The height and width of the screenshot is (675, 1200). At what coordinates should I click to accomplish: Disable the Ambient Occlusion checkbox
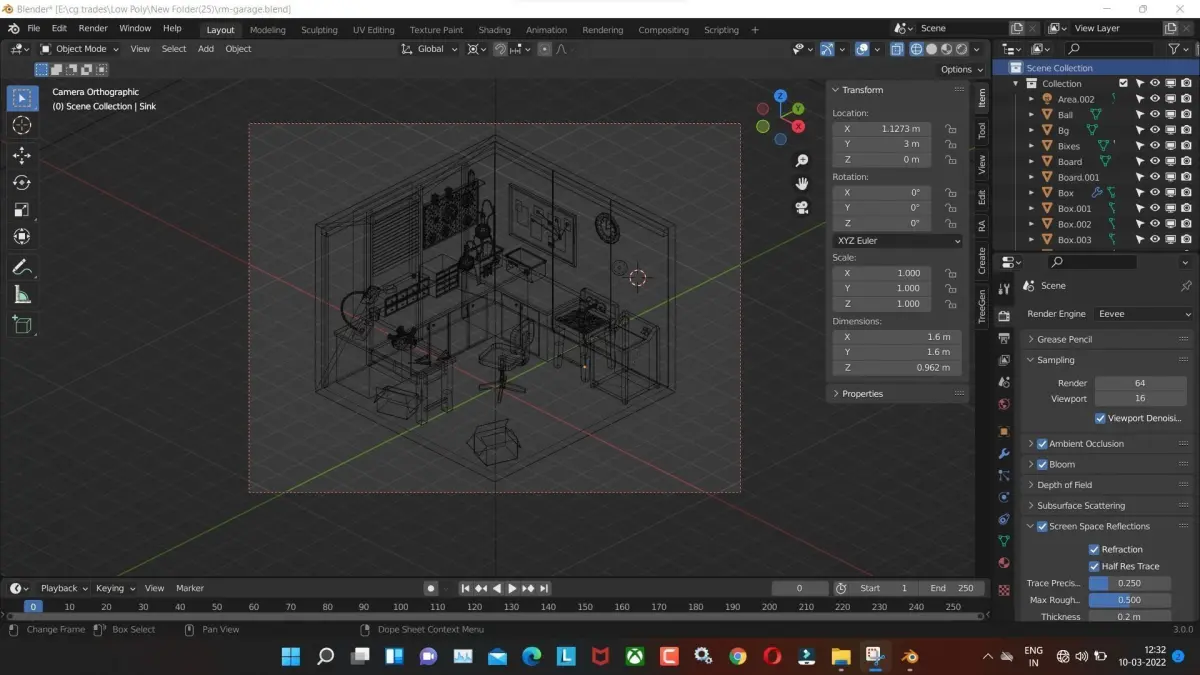point(1042,444)
